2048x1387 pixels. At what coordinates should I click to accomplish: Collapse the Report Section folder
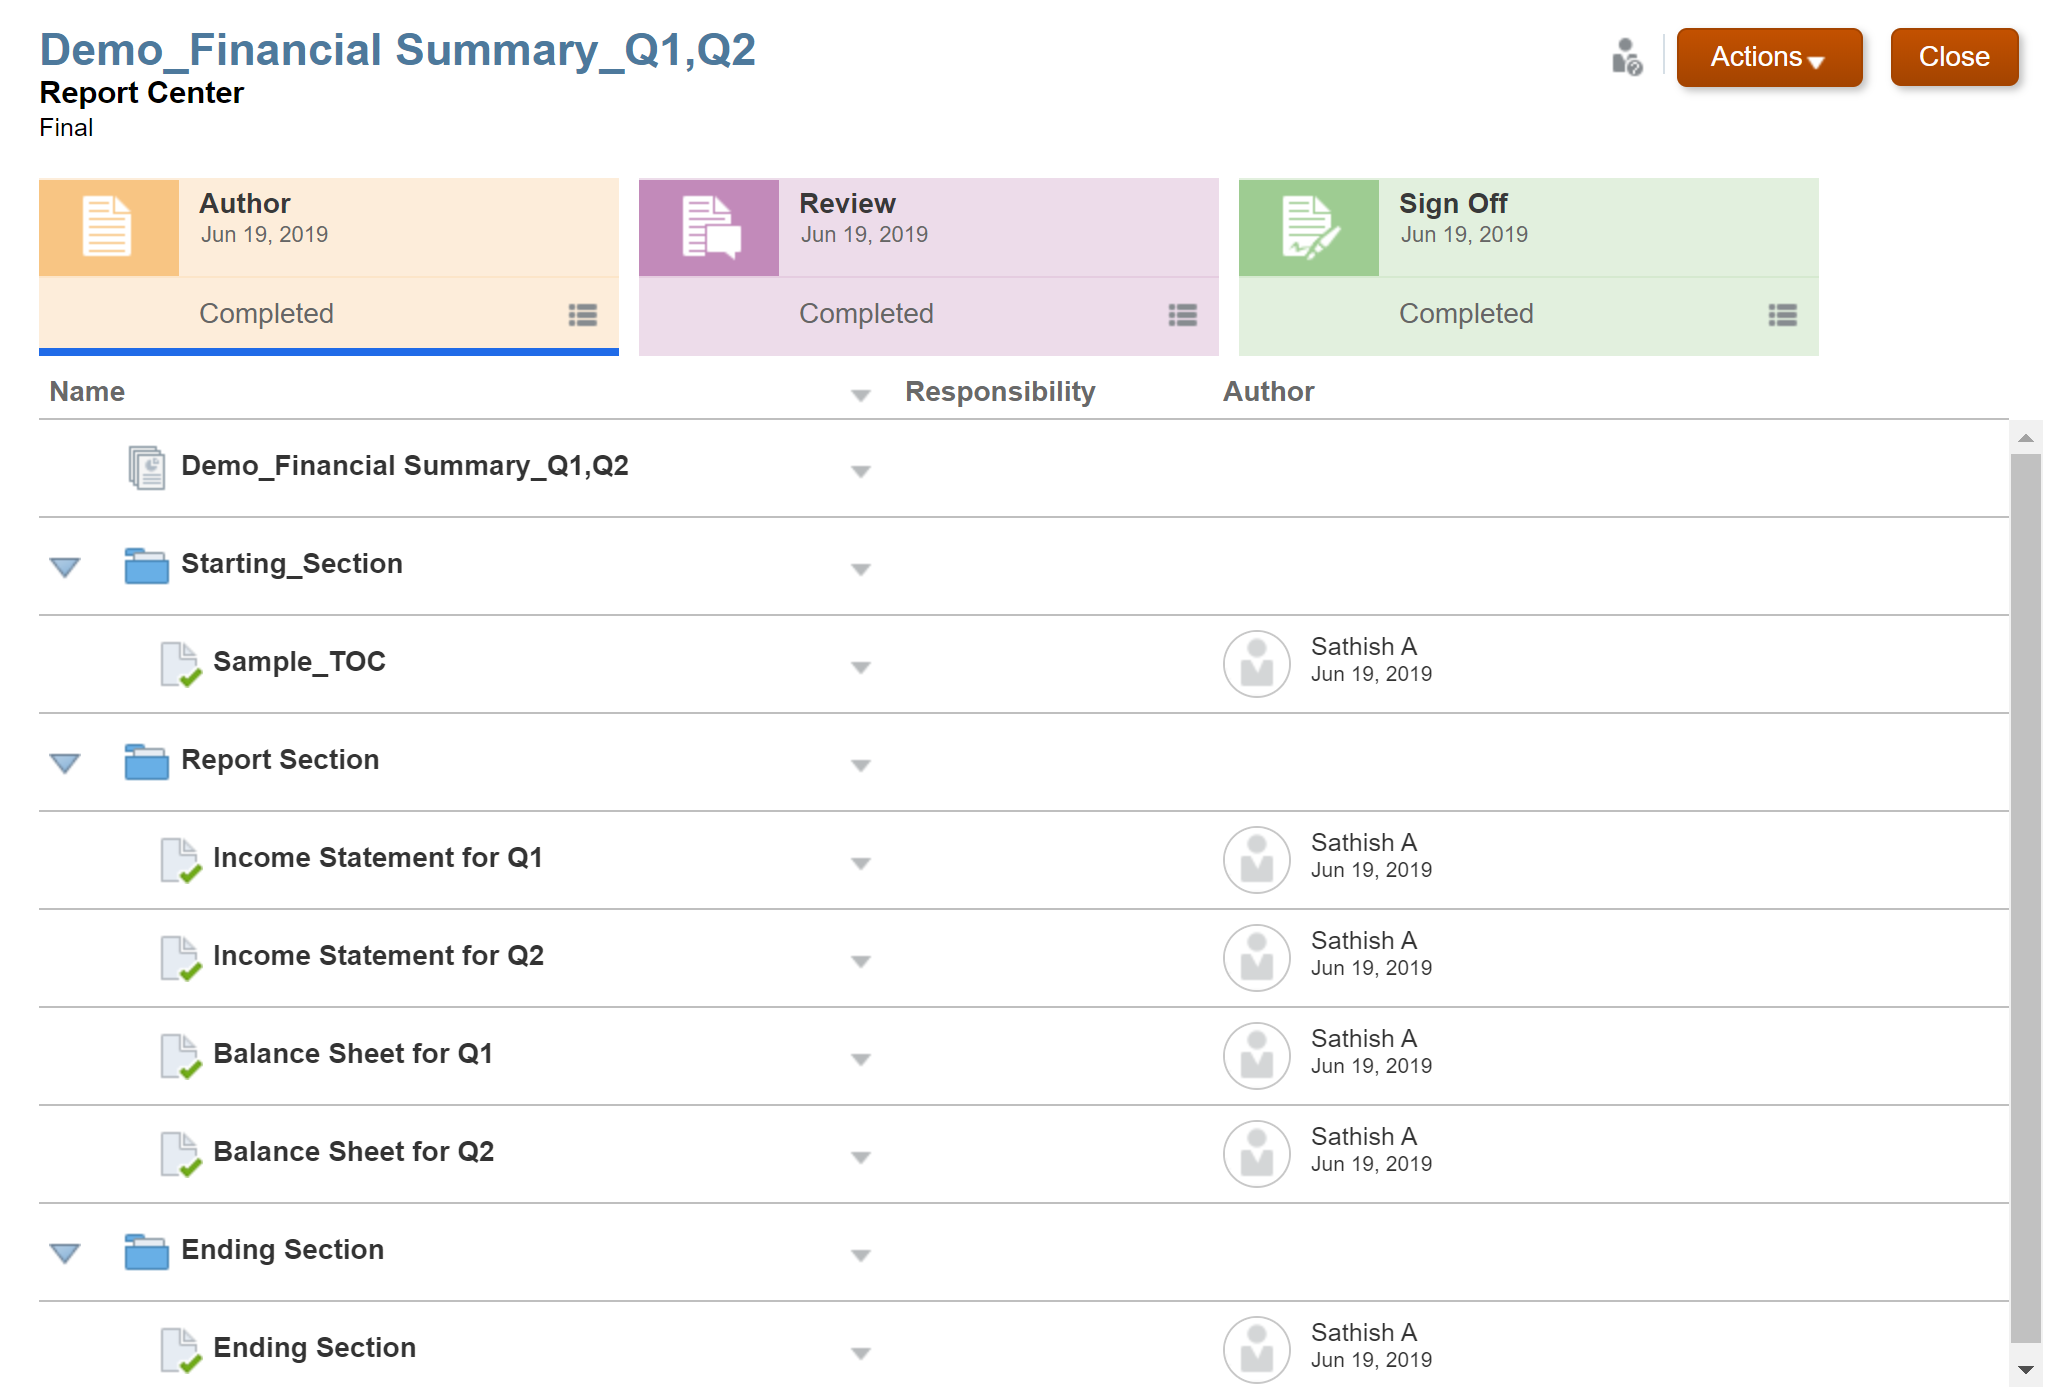[65, 763]
